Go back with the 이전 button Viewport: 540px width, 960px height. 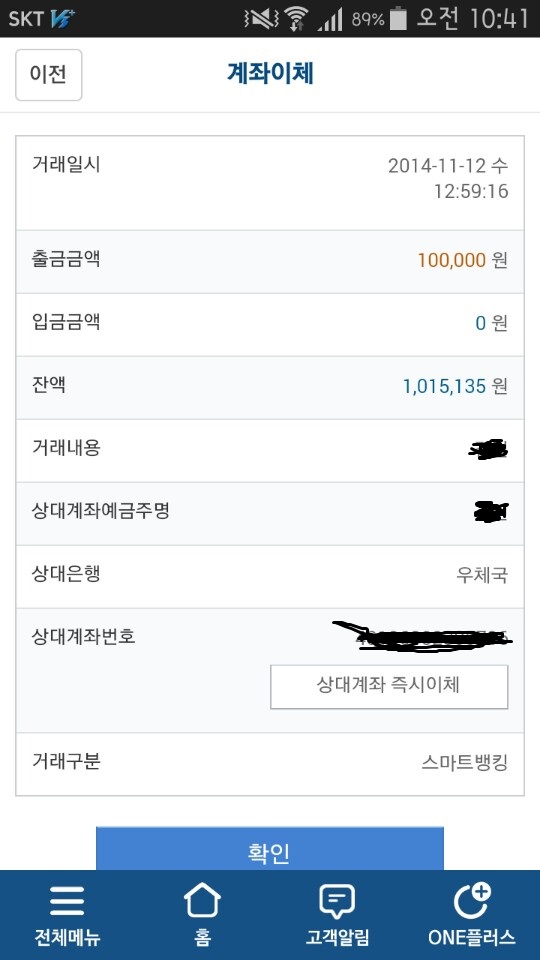click(48, 75)
